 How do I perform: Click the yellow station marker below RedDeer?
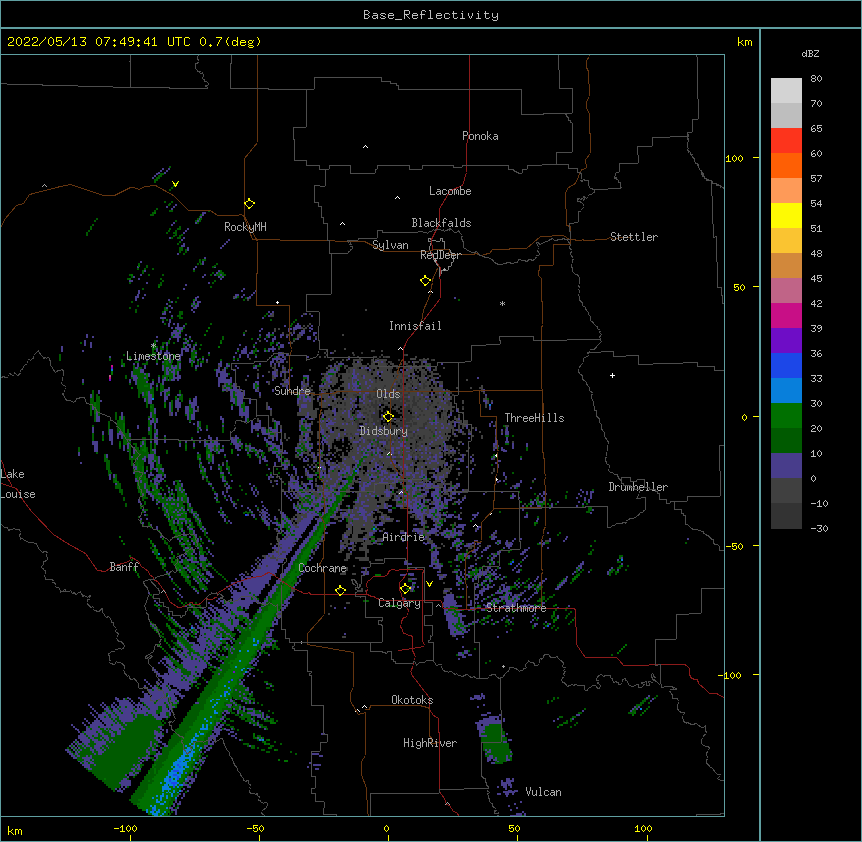point(426,281)
